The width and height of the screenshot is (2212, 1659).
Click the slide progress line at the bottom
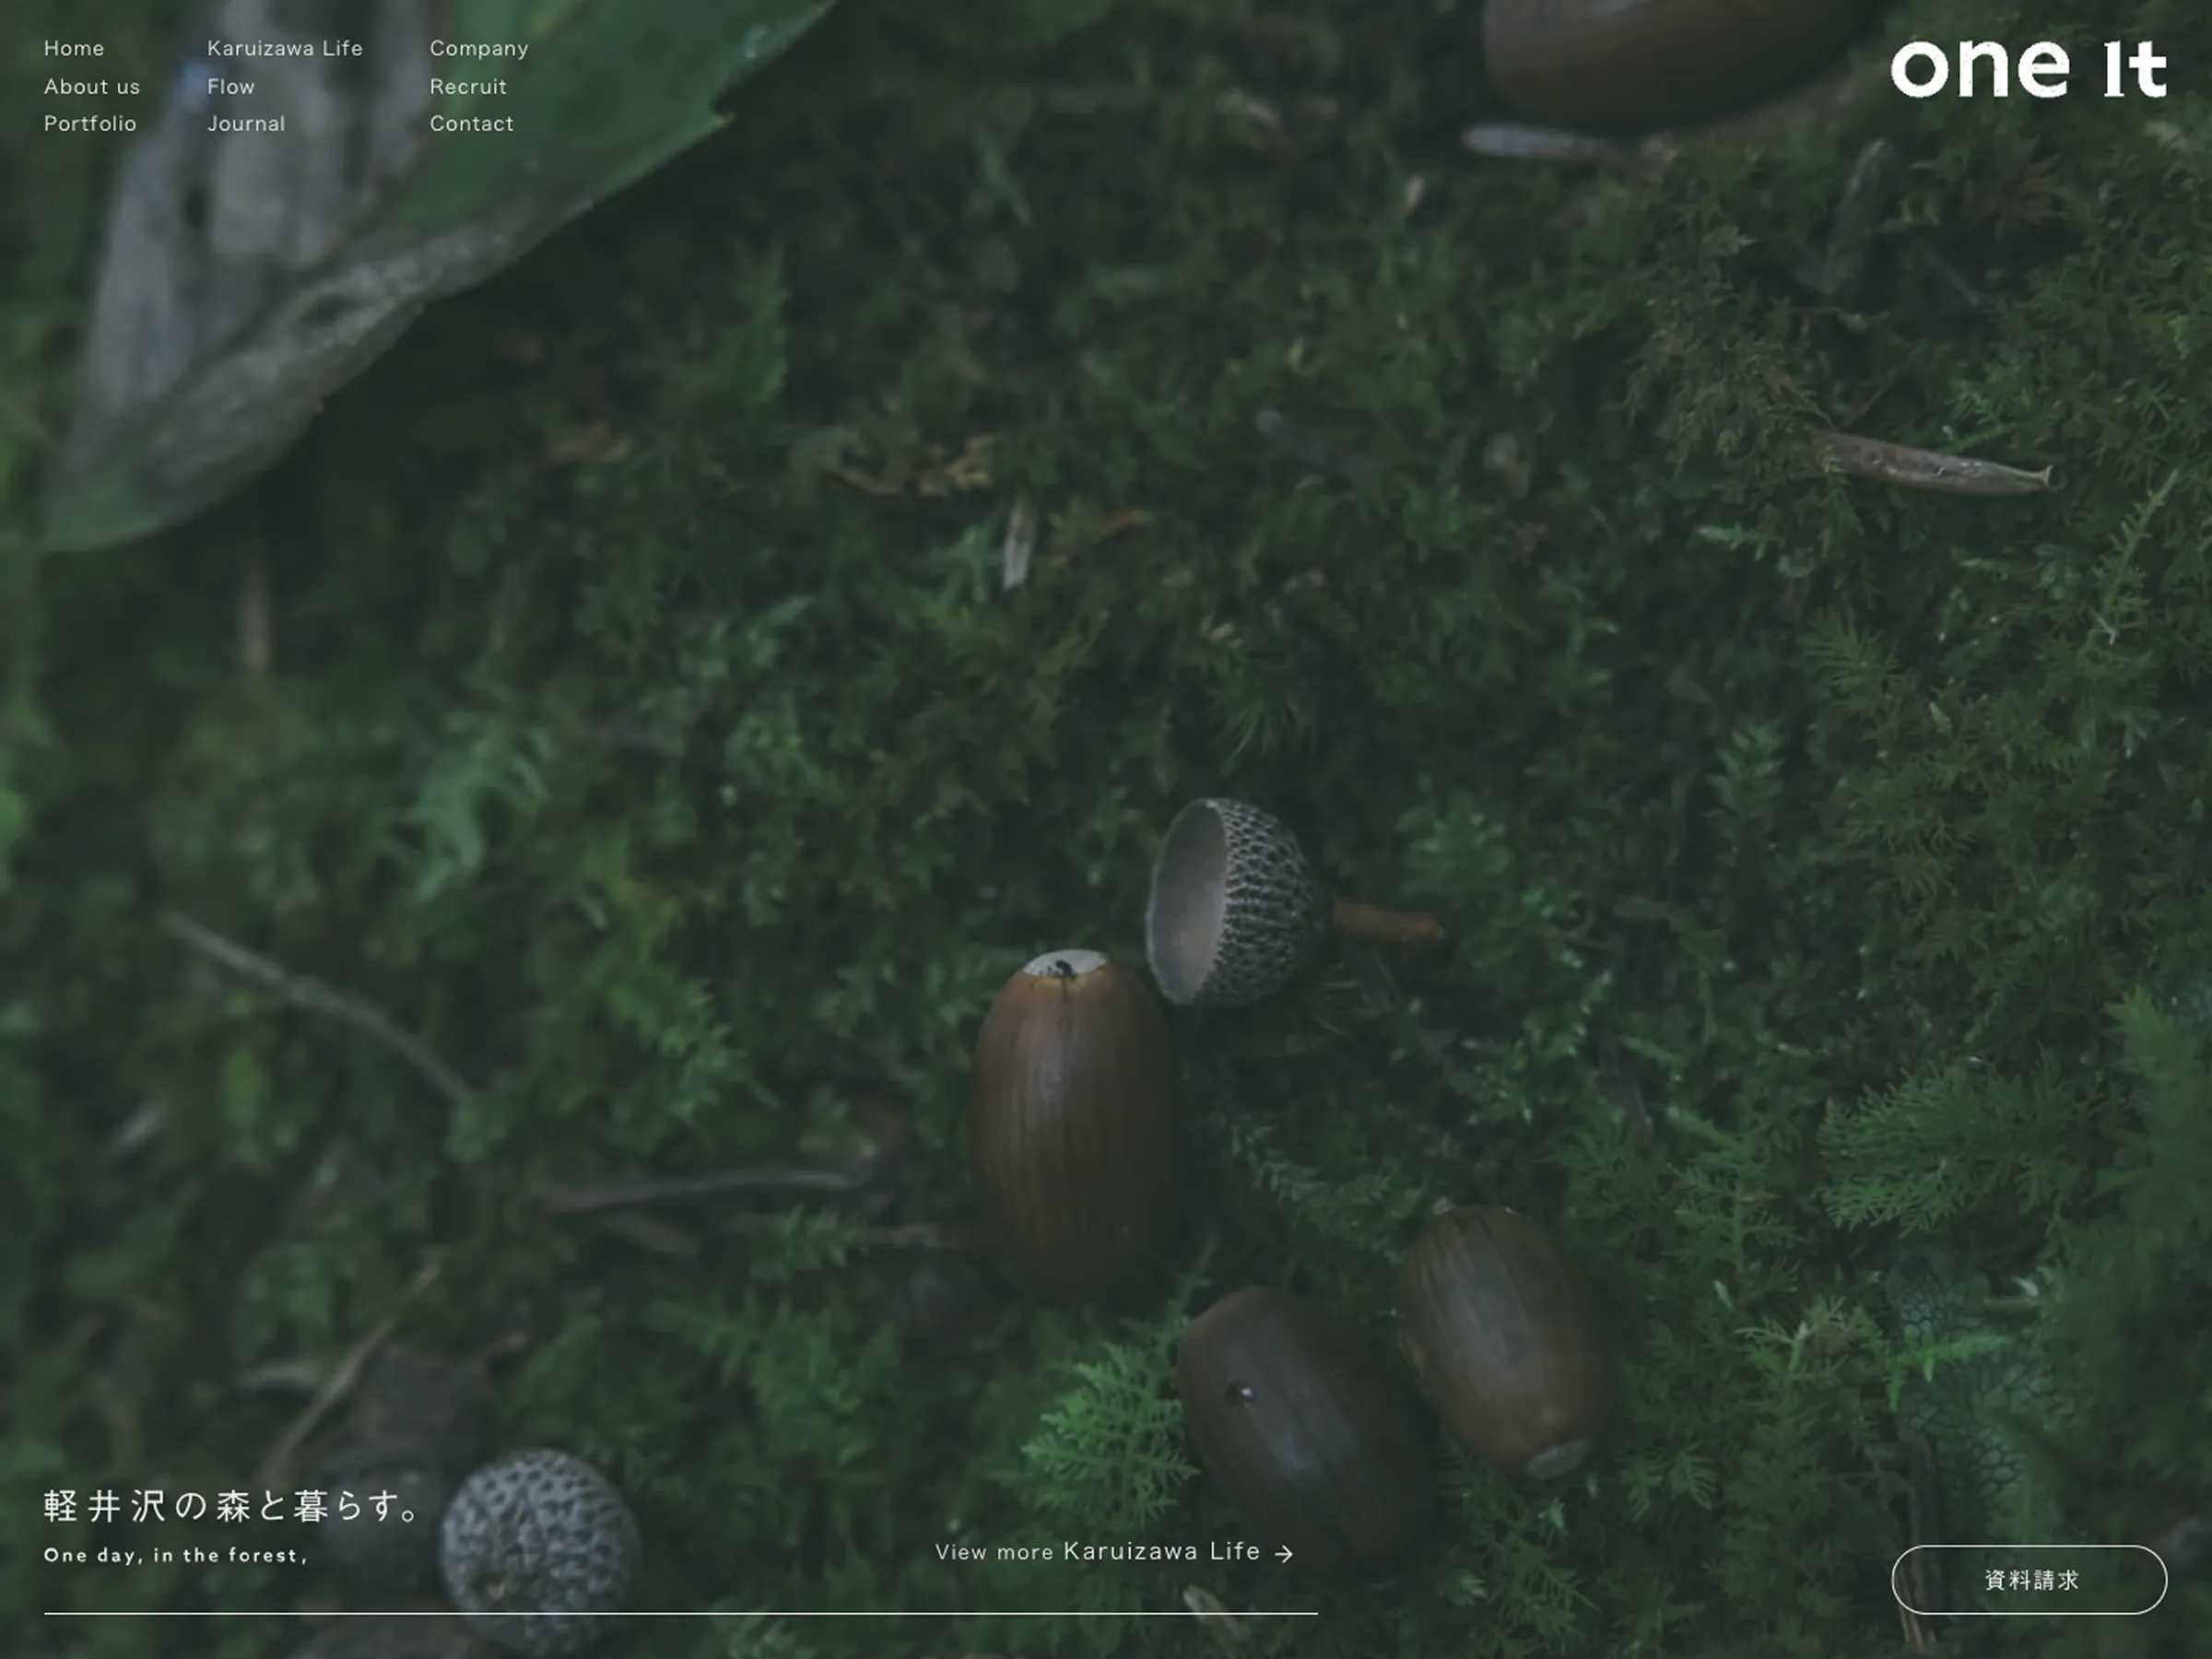tap(680, 1613)
